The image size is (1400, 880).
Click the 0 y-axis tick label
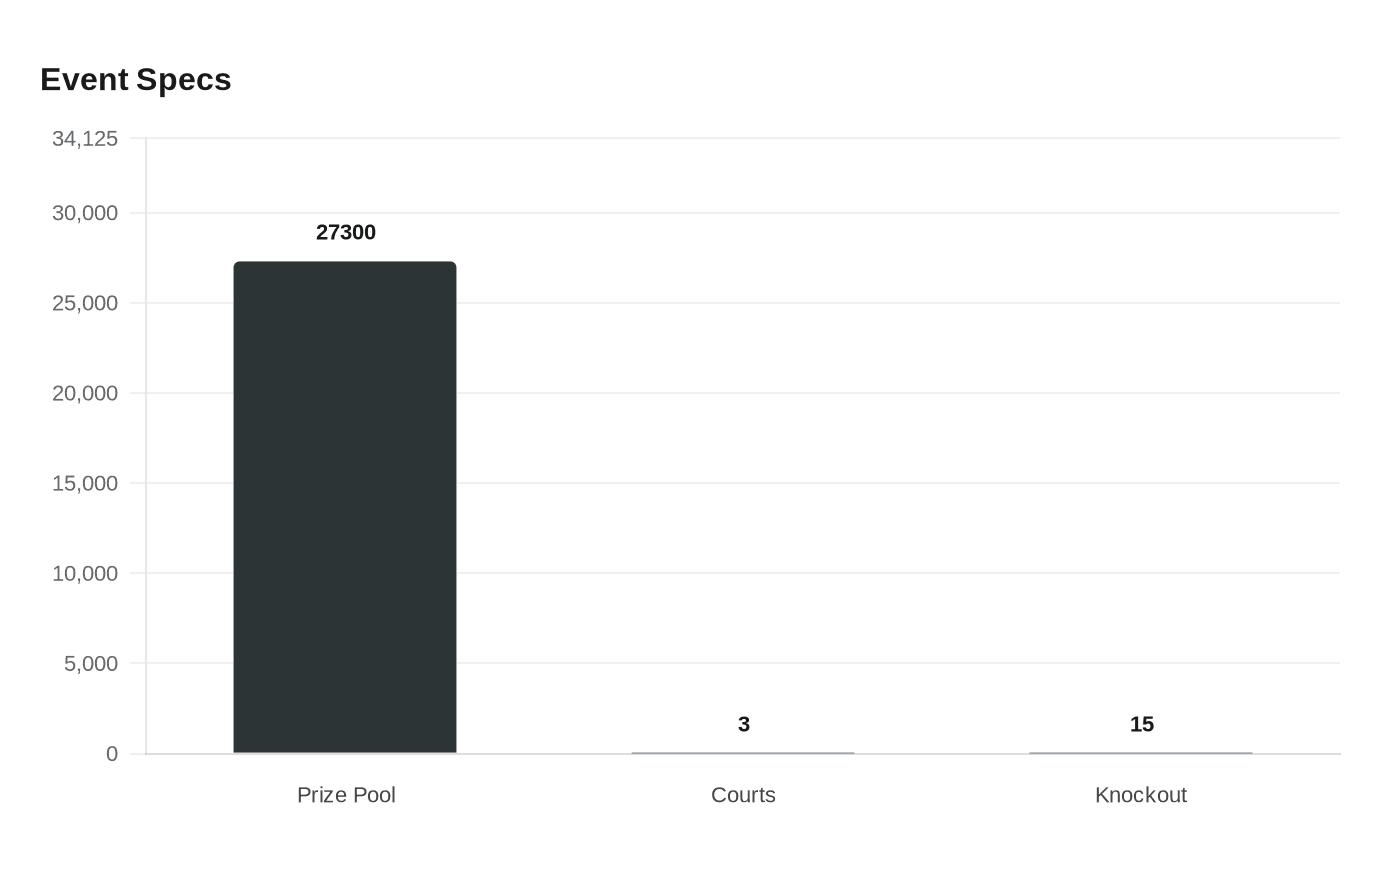(112, 754)
